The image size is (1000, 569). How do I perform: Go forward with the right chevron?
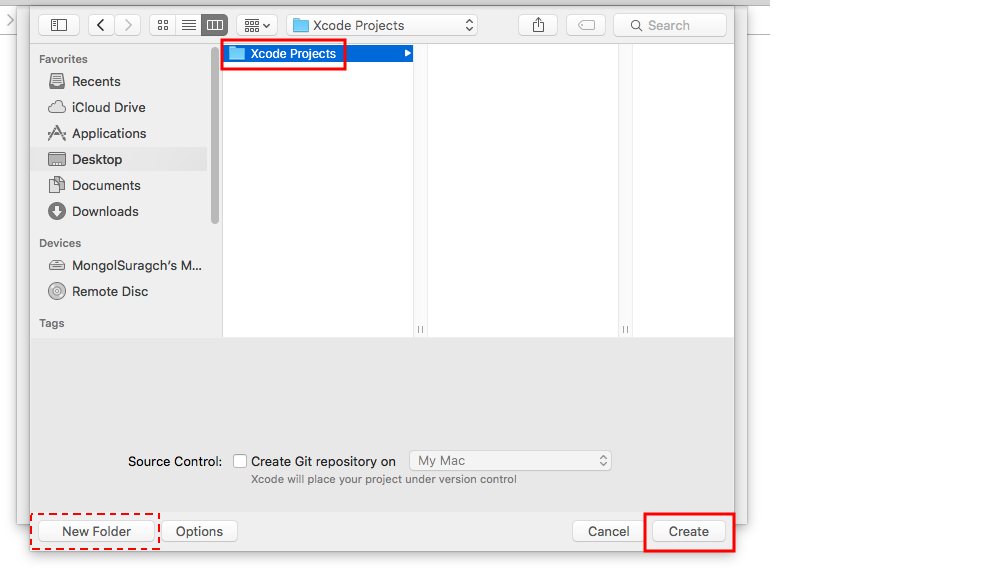pos(128,26)
